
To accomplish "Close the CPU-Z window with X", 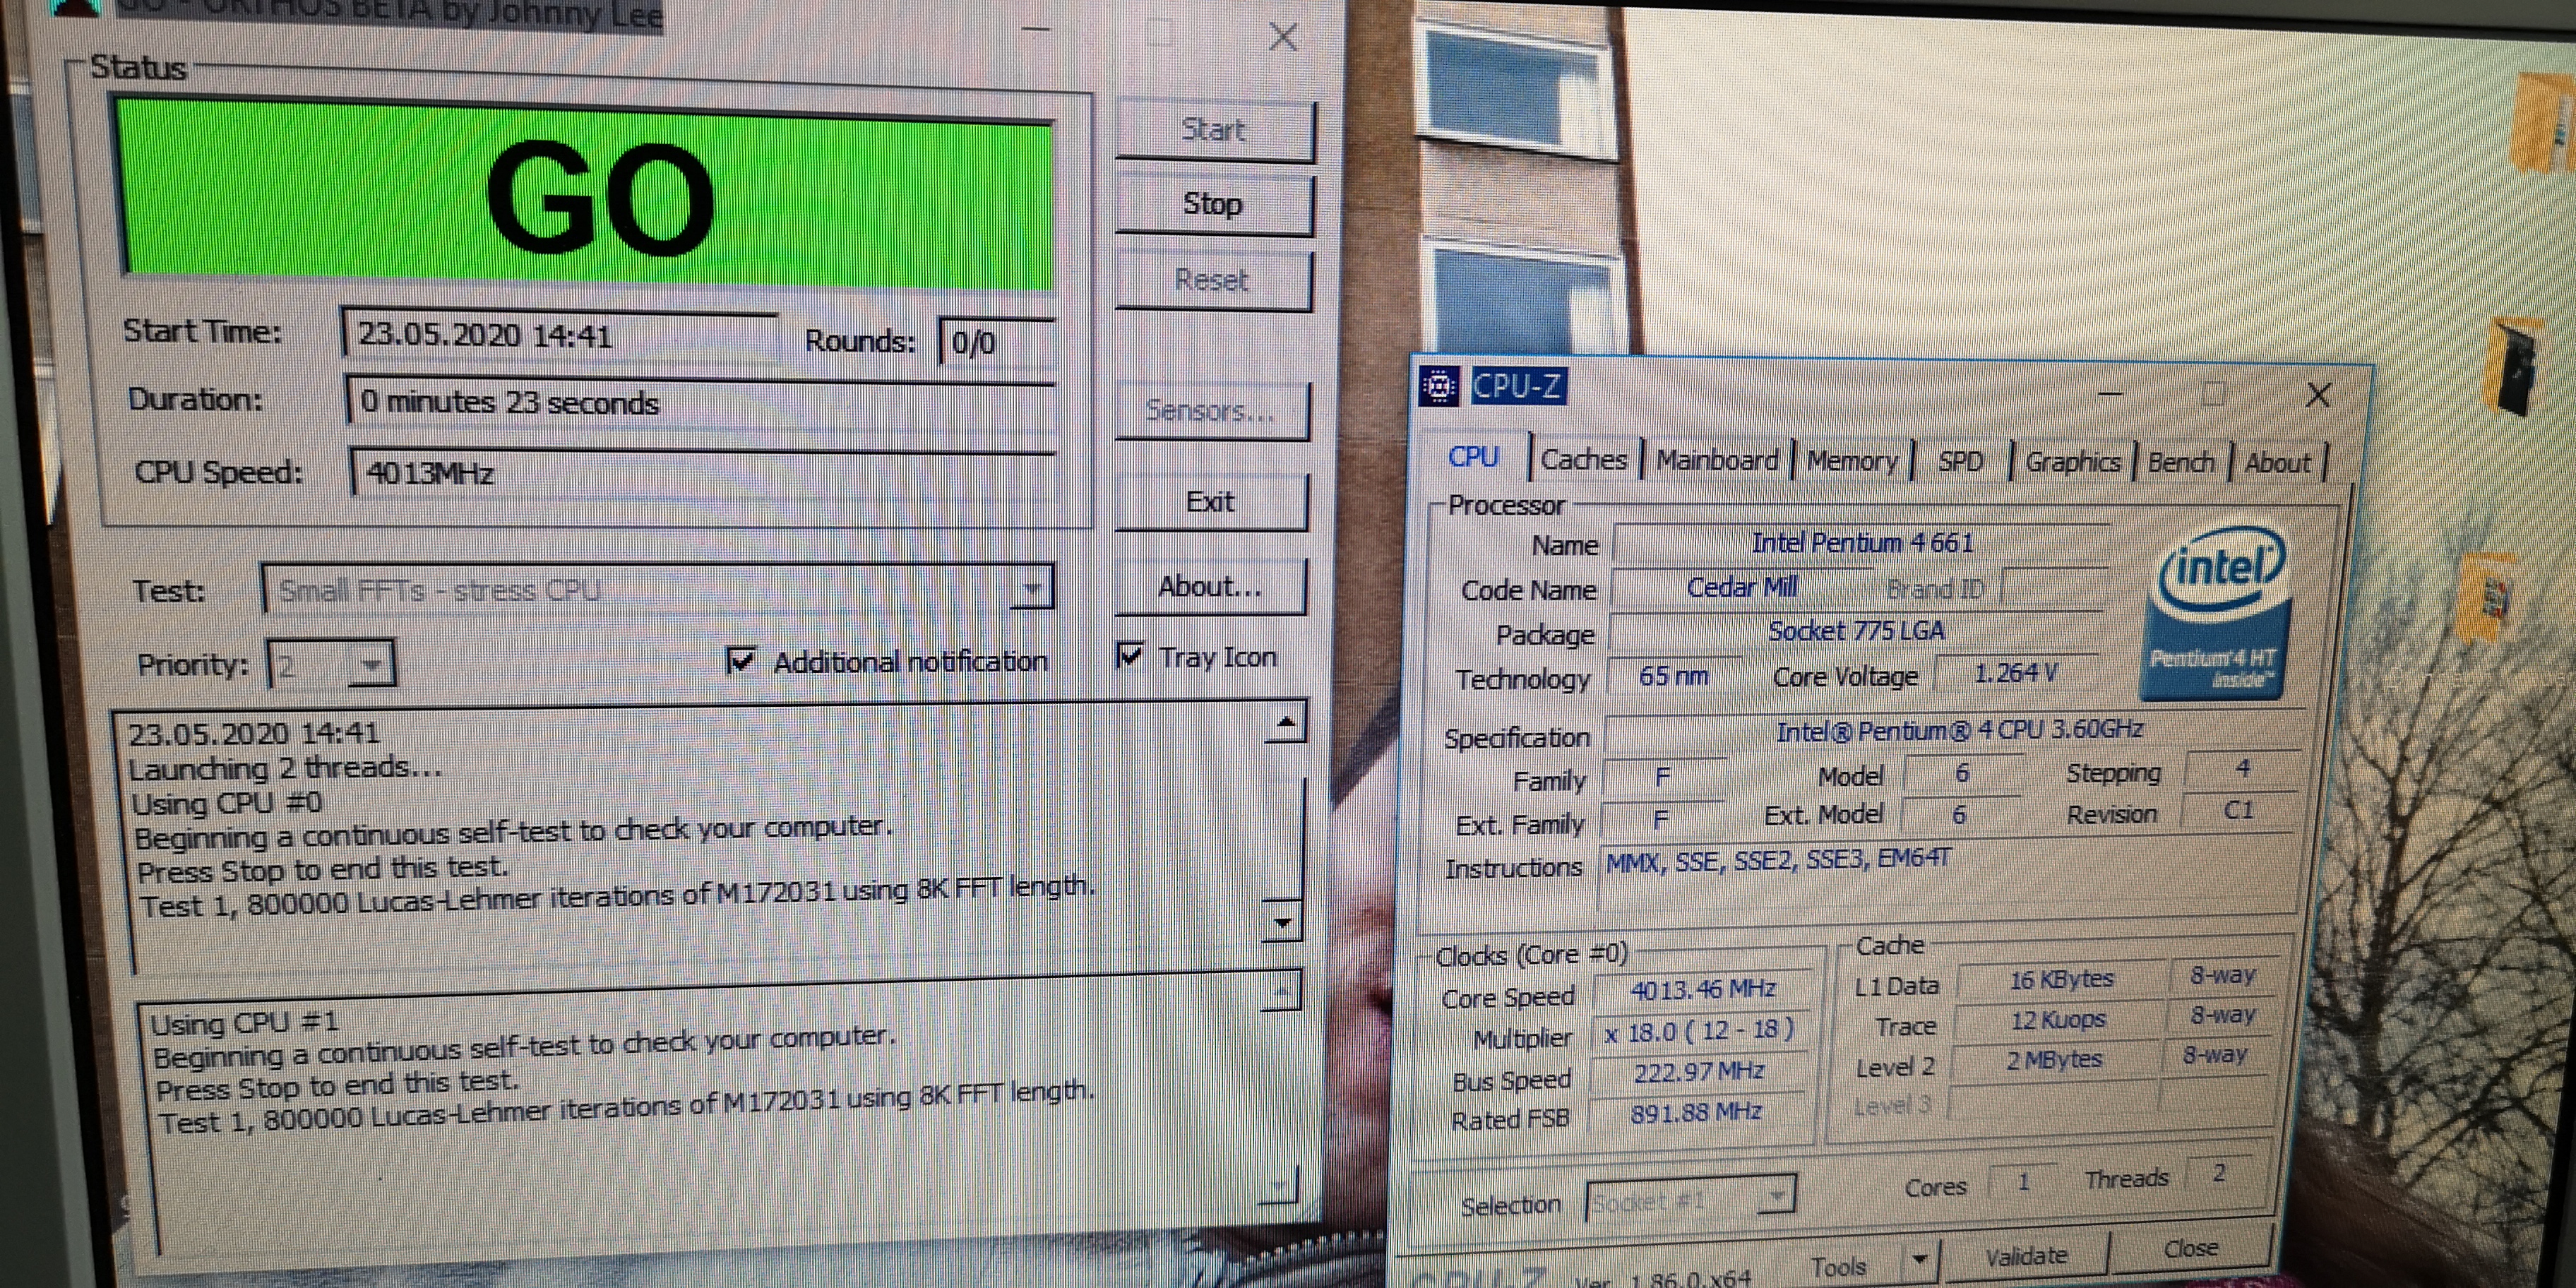I will (2319, 395).
